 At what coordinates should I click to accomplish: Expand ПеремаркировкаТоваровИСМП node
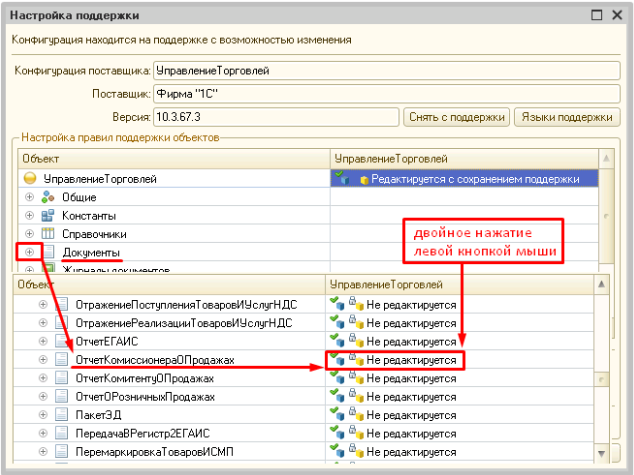tap(43, 452)
